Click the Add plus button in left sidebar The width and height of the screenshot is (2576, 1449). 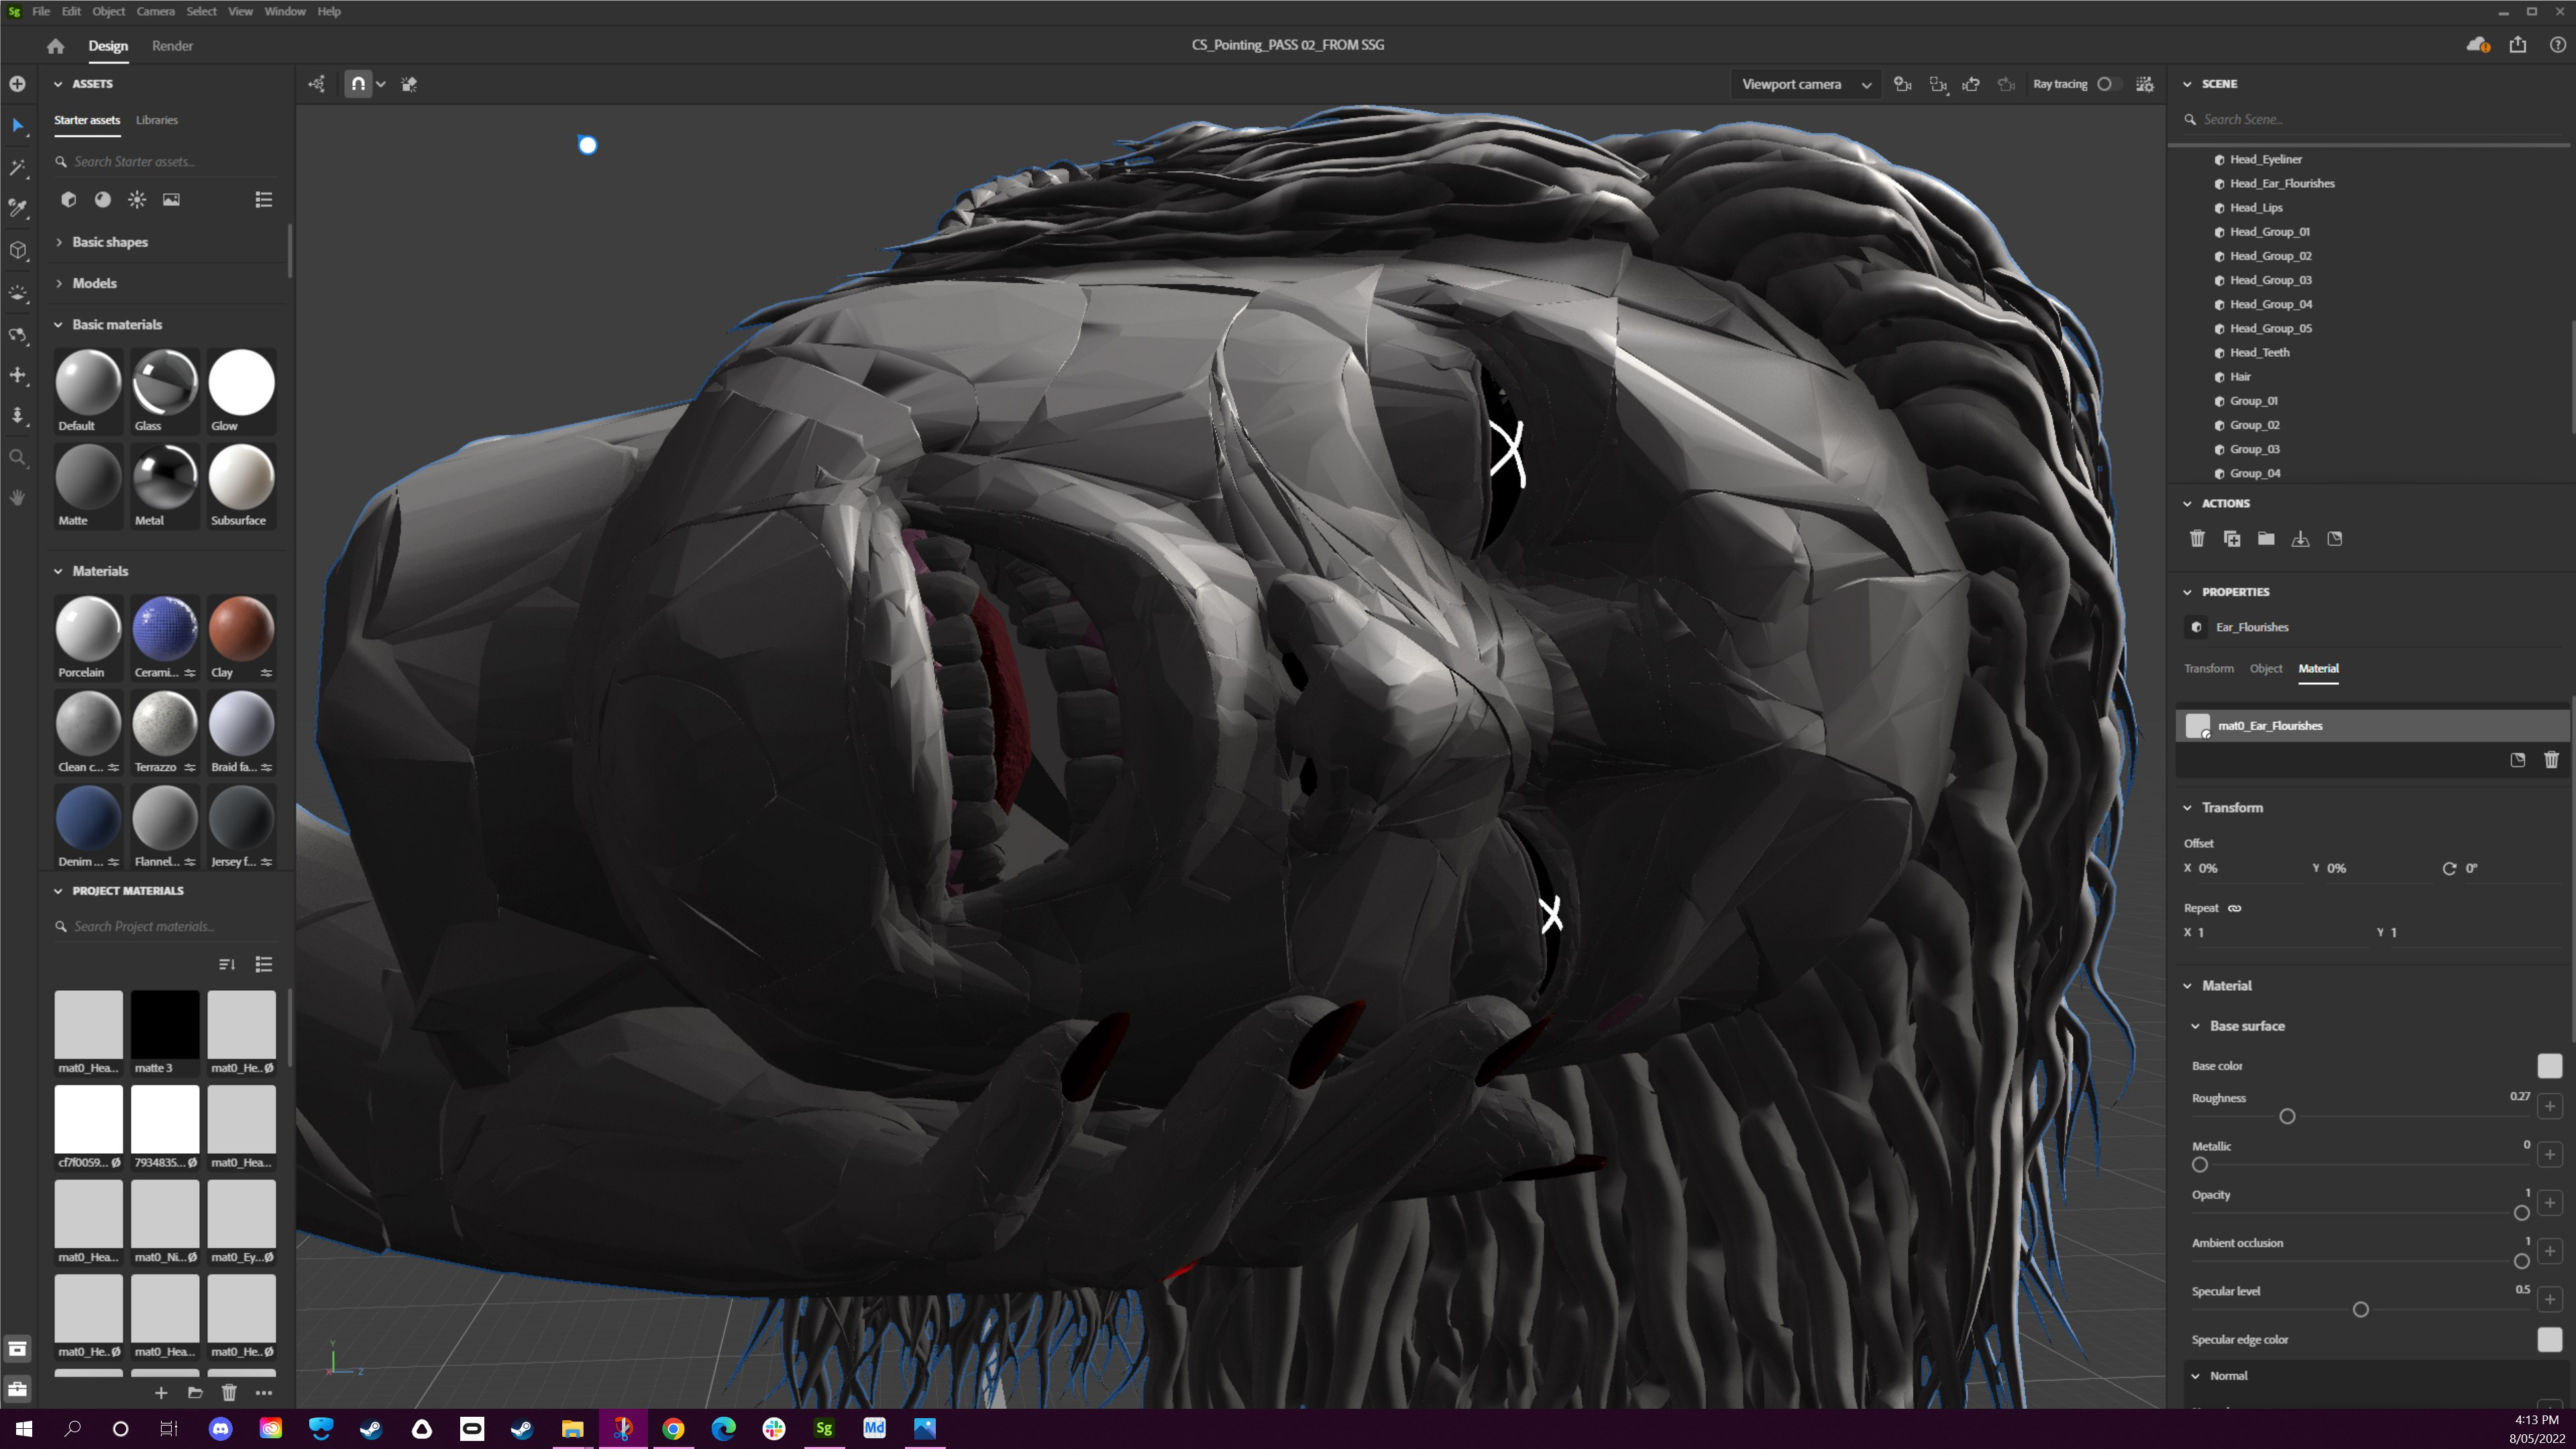[x=18, y=84]
